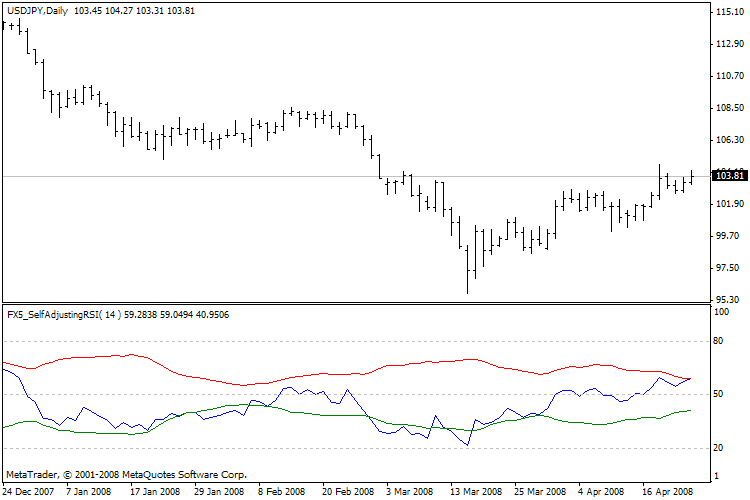Viewport: 750px width, 500px height.
Task: Click the 20 Feb 2008 date label
Action: [x=346, y=492]
